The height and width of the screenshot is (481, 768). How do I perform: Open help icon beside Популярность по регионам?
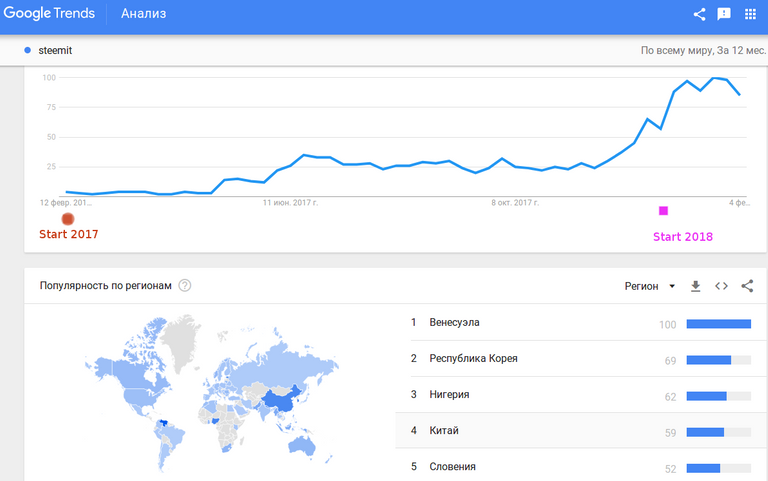point(185,285)
